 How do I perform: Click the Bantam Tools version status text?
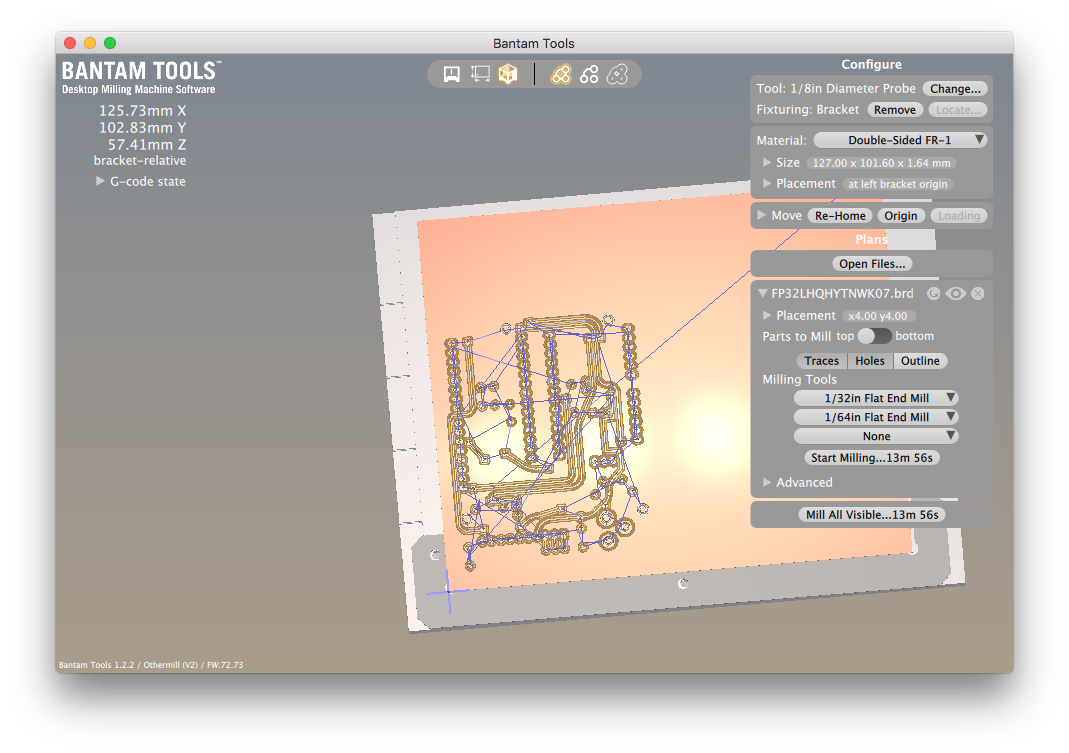(151, 665)
